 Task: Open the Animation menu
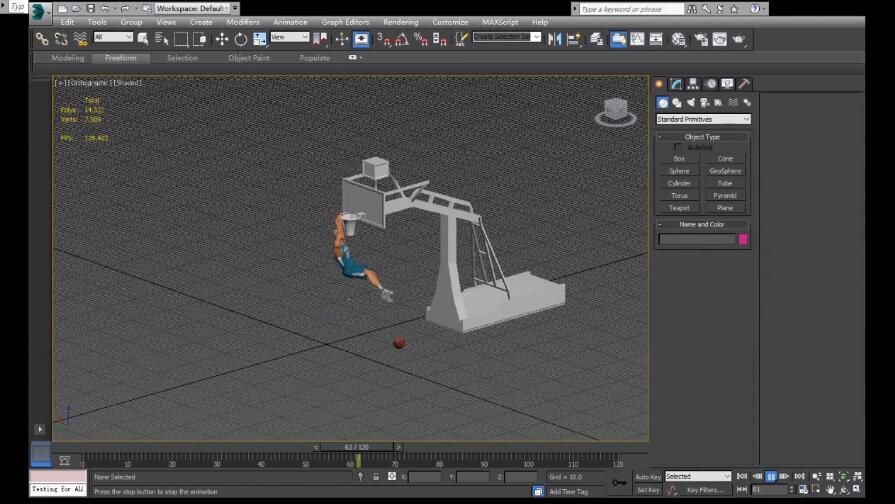pos(290,22)
